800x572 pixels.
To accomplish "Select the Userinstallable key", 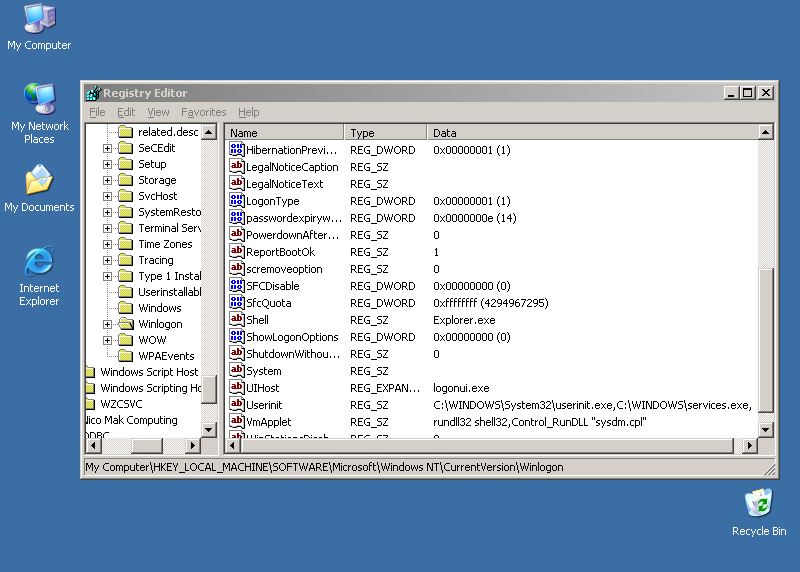I will coord(169,292).
